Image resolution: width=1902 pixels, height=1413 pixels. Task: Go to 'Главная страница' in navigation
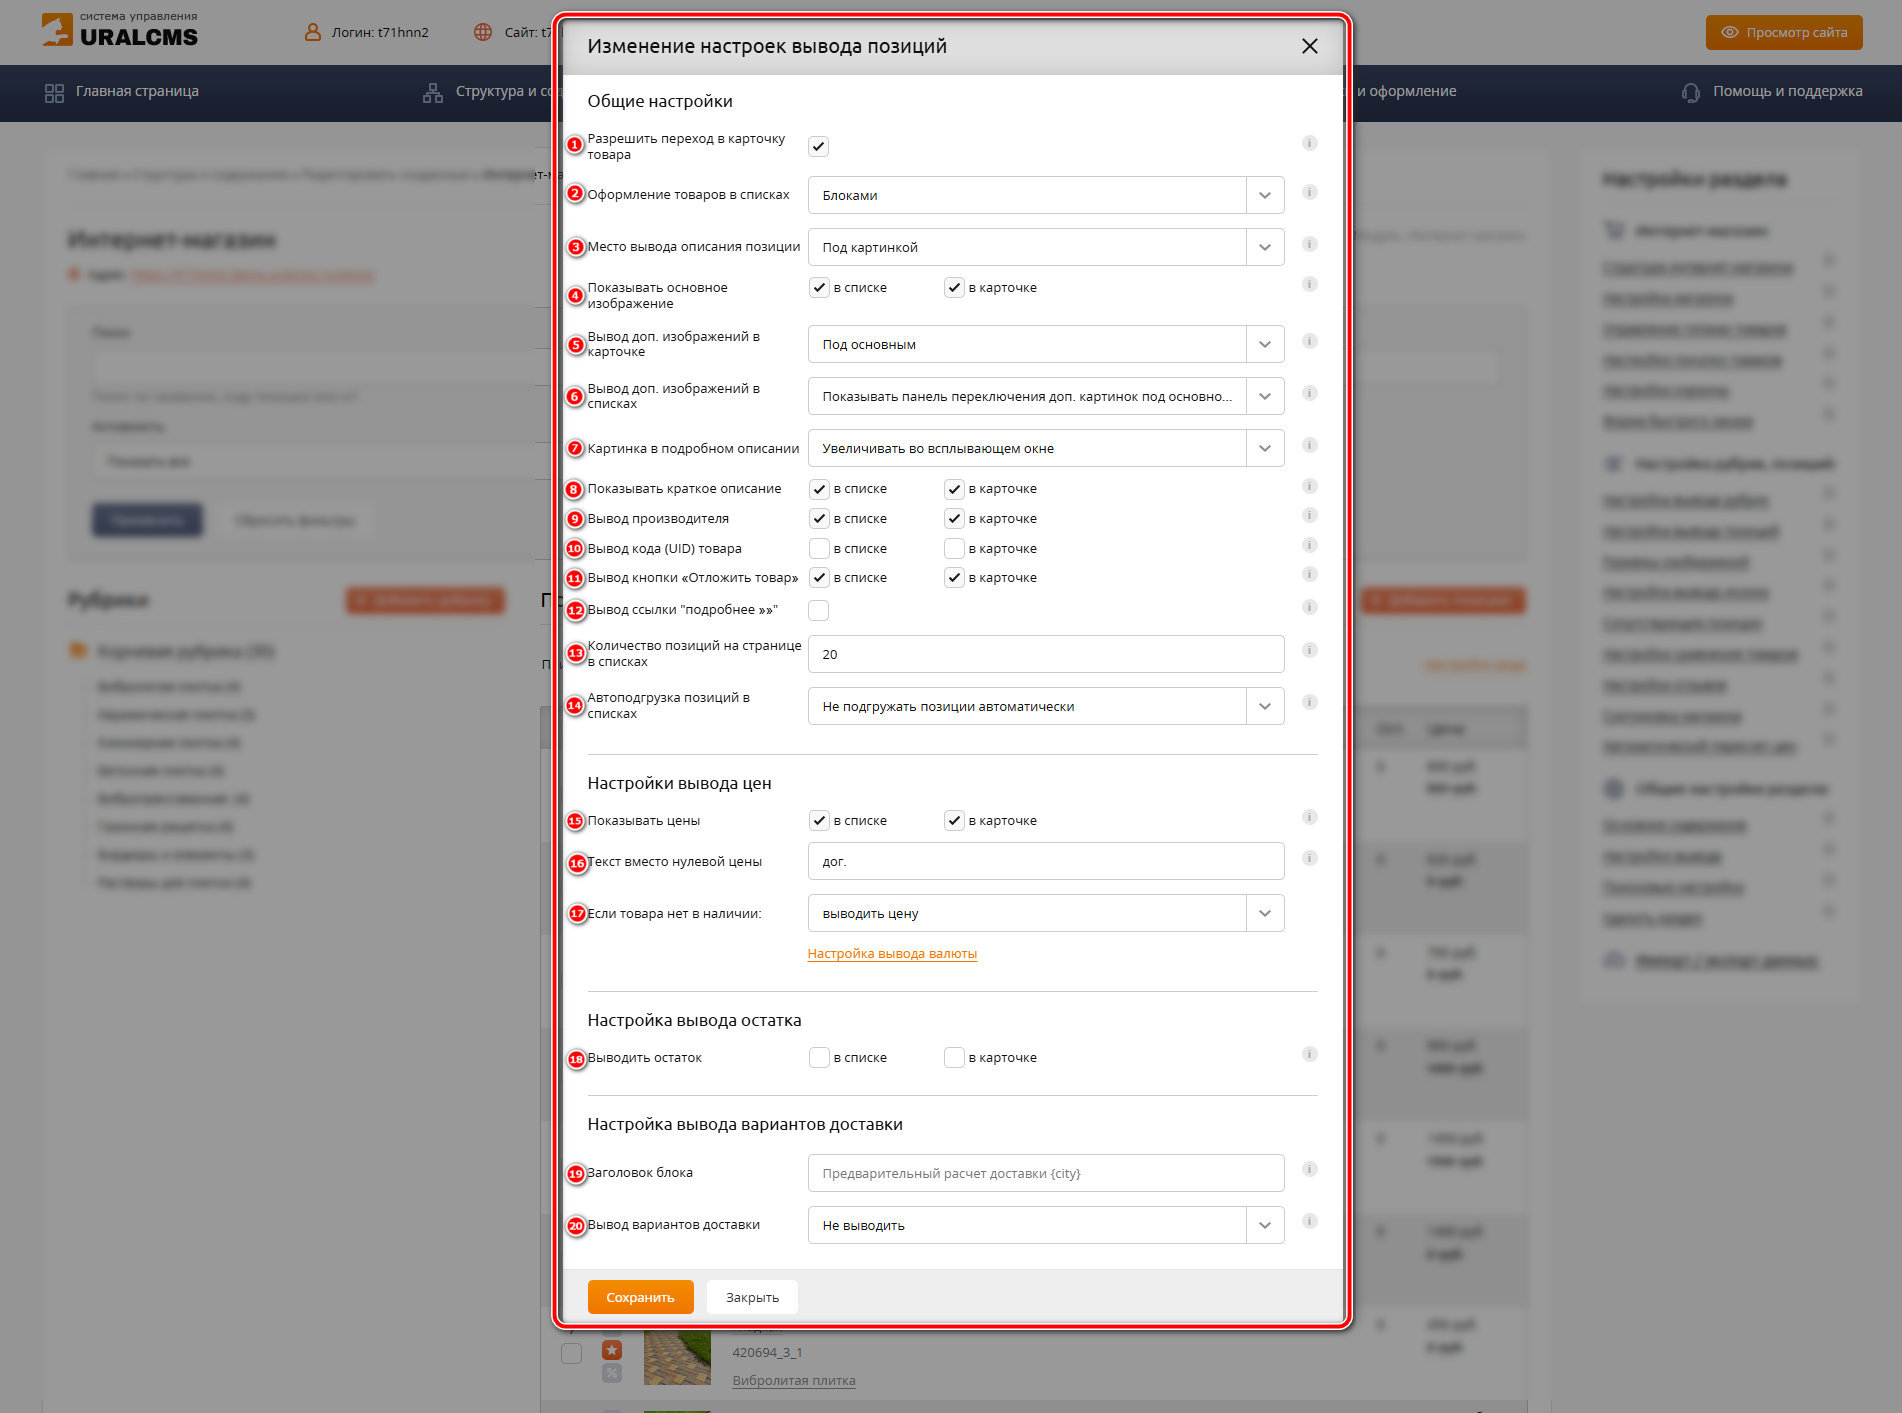click(x=137, y=91)
